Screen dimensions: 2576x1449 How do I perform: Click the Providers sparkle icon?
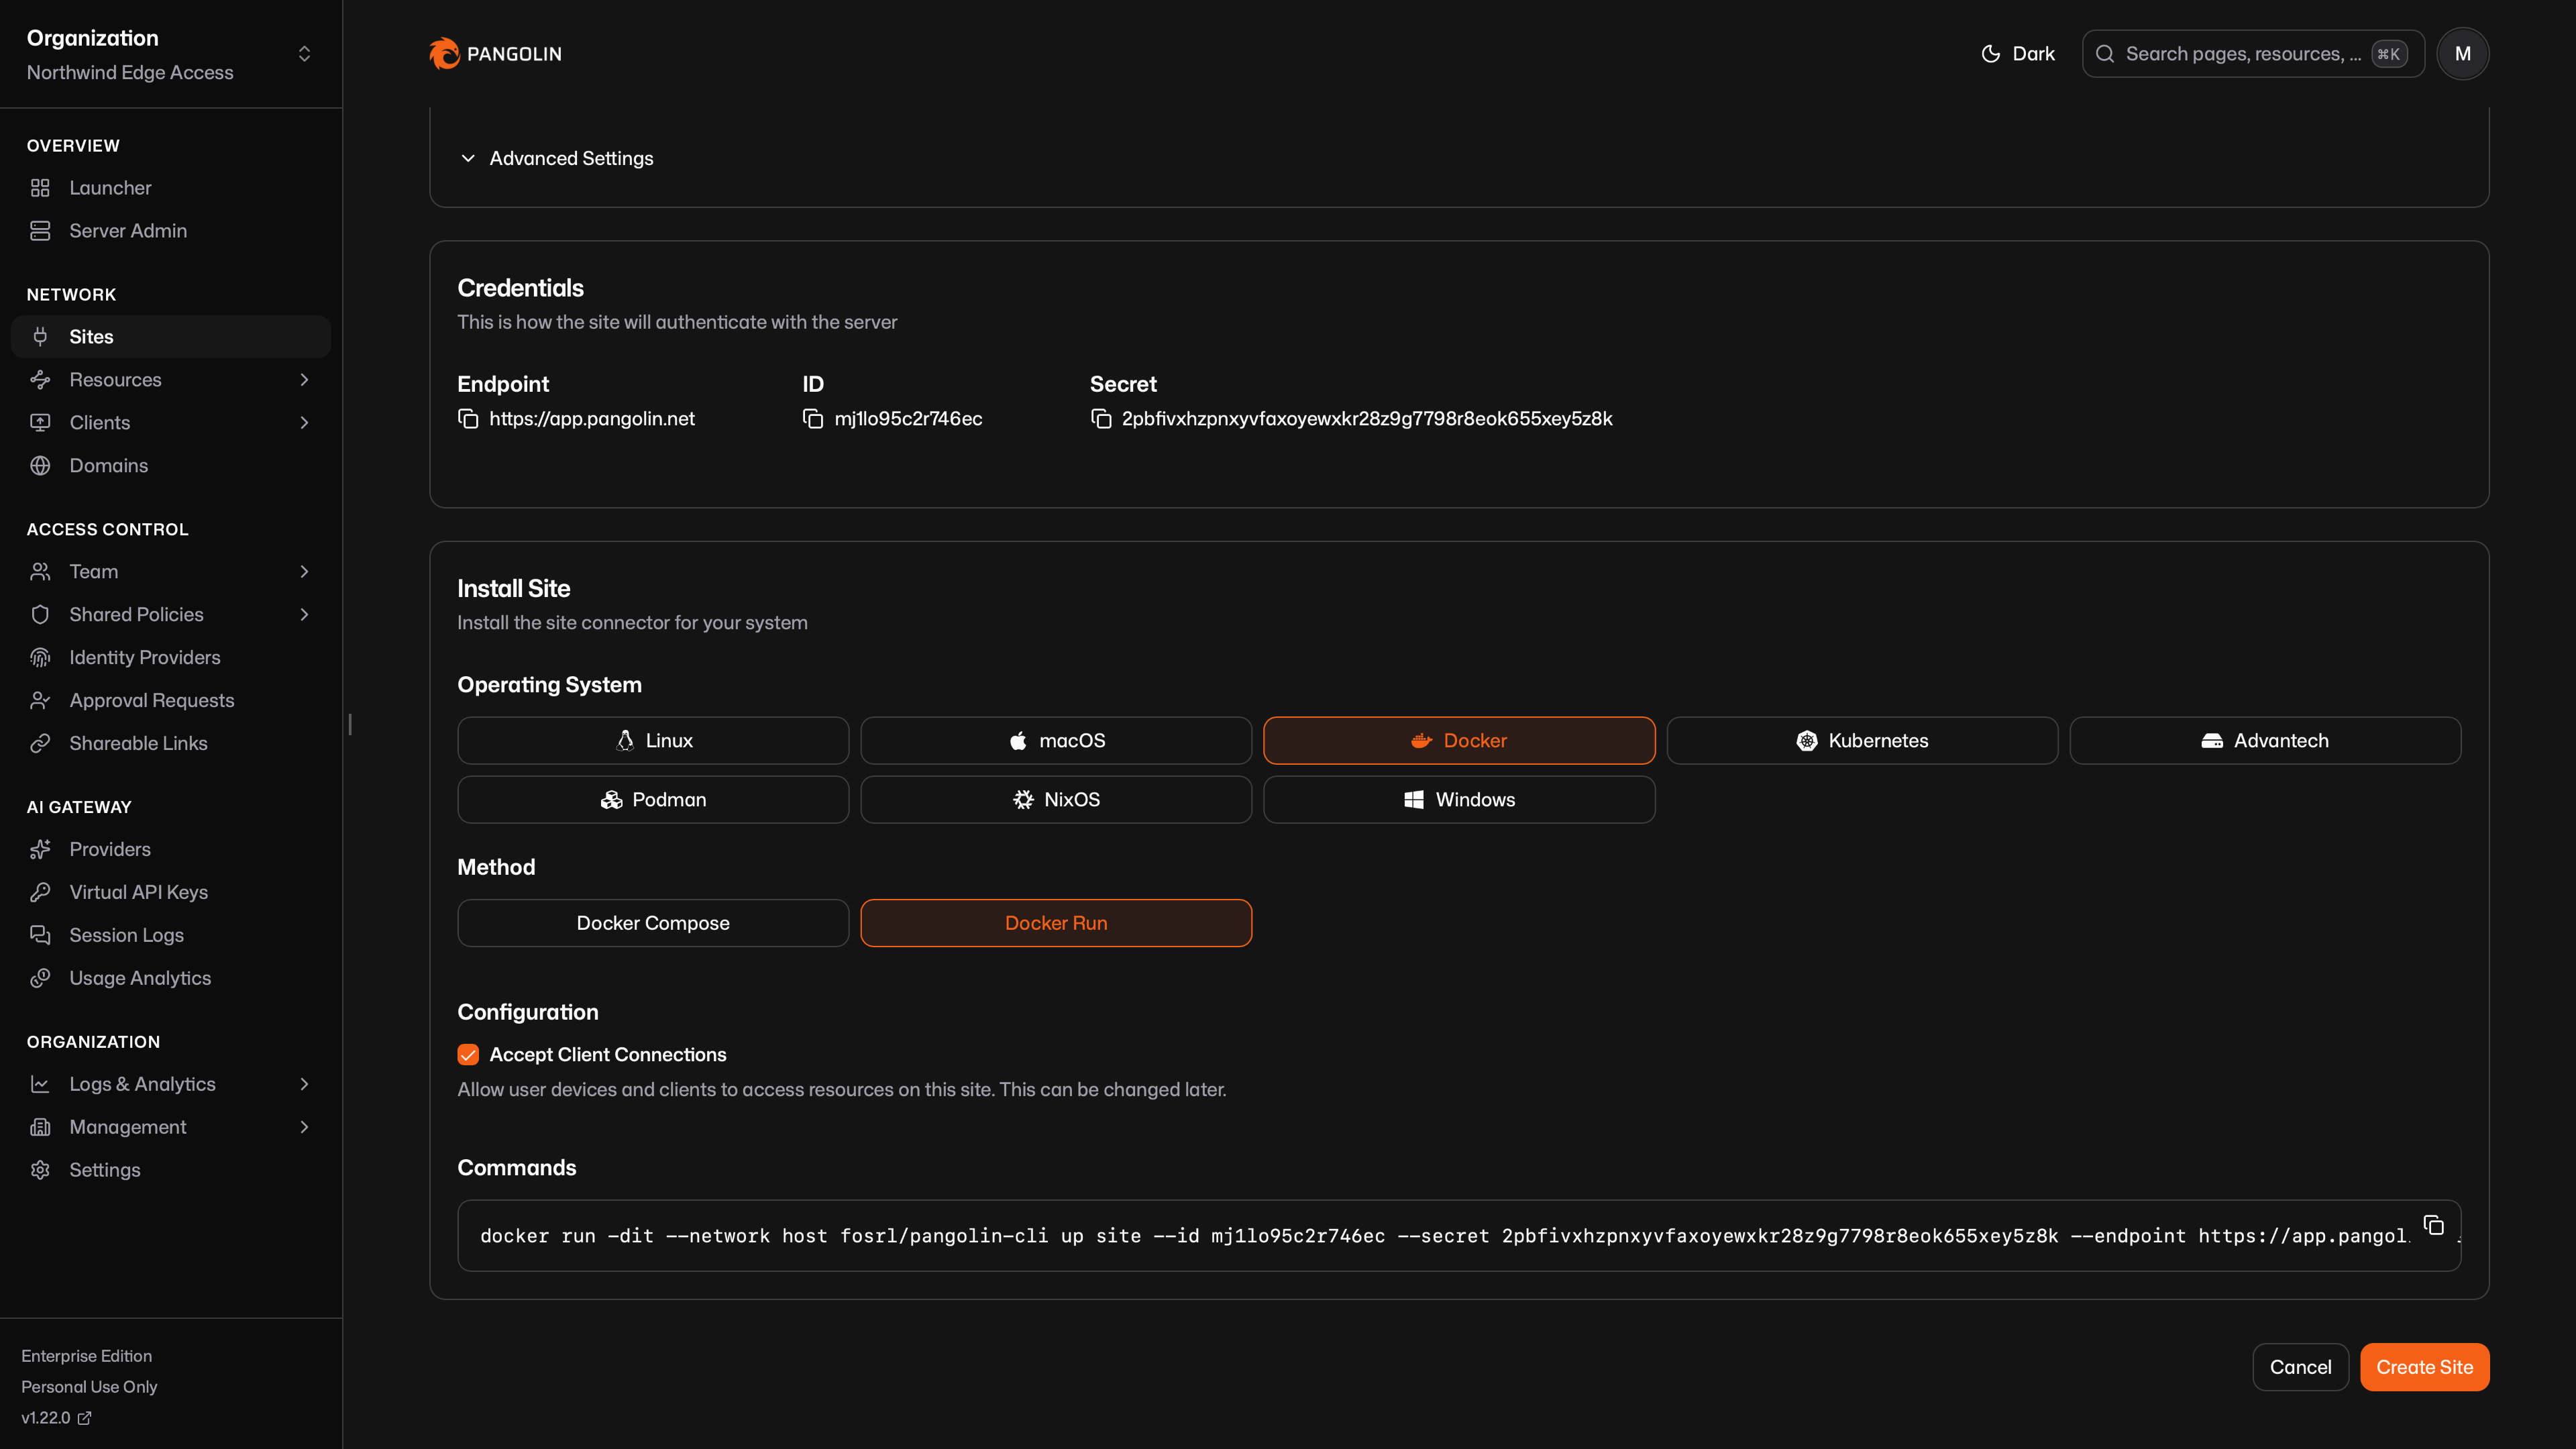click(40, 850)
